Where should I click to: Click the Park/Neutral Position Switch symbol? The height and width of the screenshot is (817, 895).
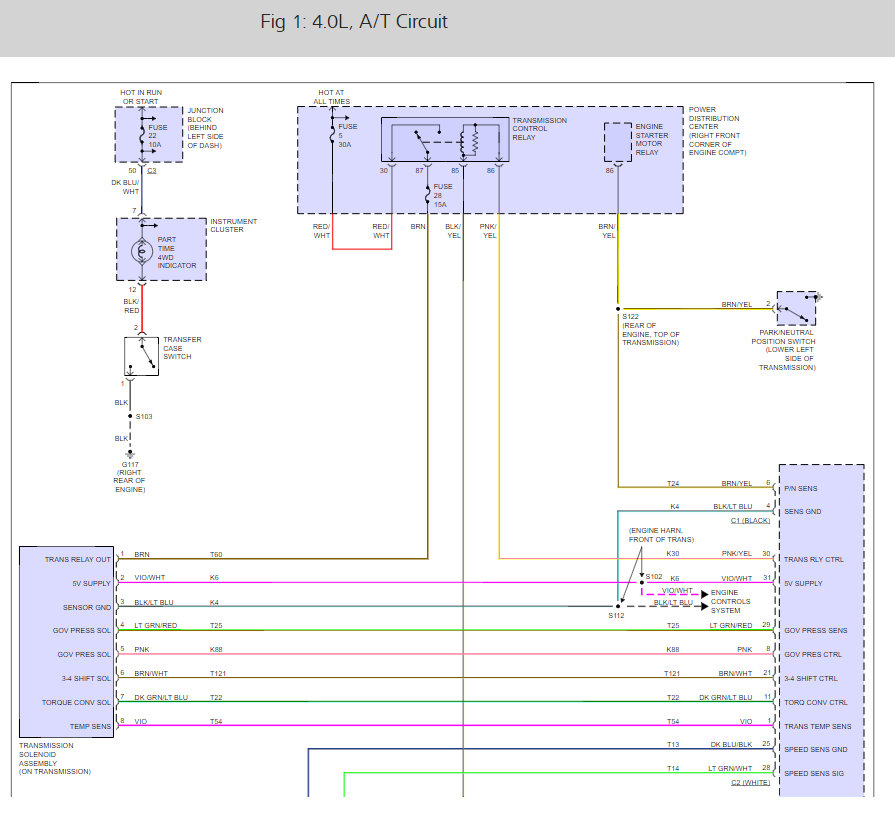coord(796,308)
